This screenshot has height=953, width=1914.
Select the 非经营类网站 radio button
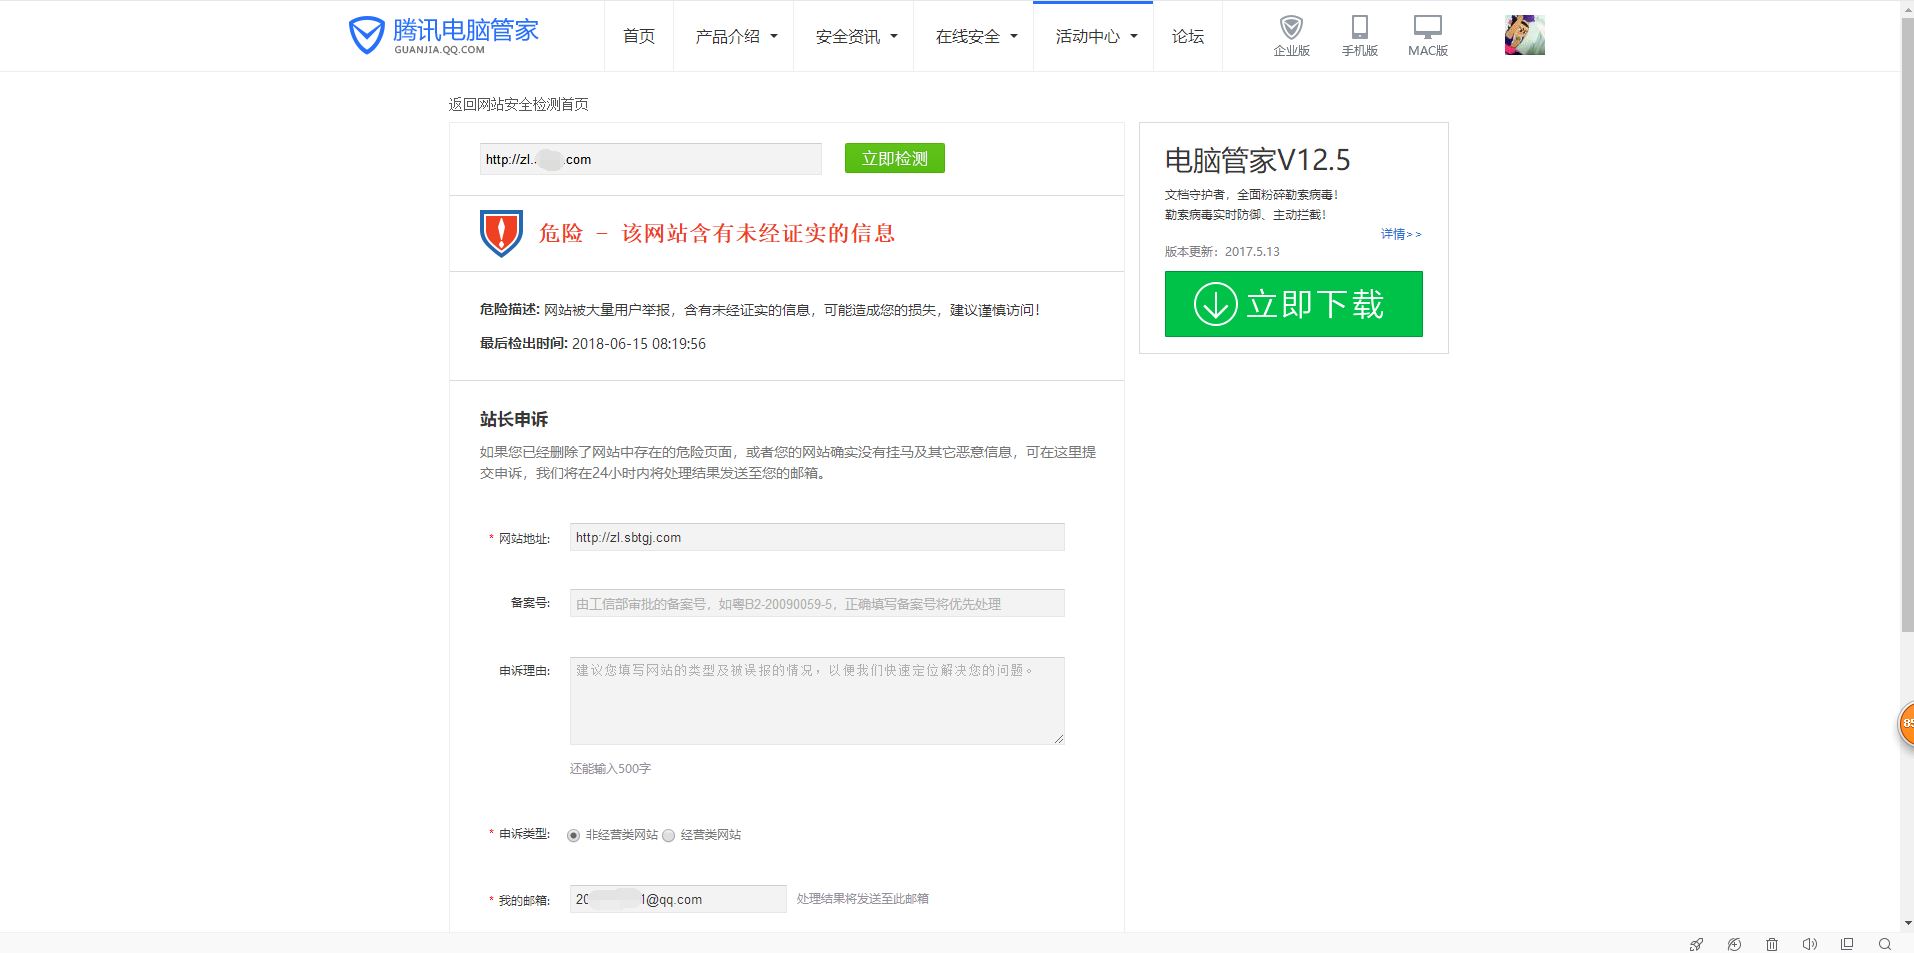(x=573, y=835)
